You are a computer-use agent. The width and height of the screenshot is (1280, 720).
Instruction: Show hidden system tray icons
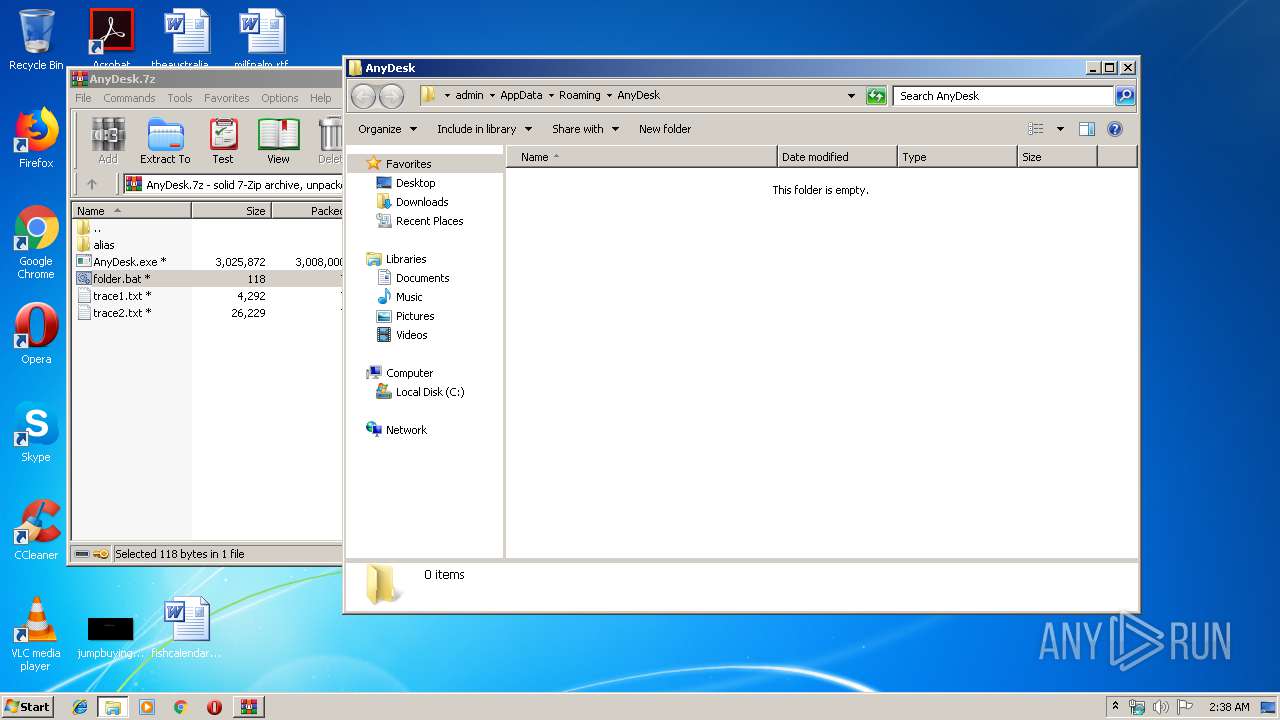1115,707
